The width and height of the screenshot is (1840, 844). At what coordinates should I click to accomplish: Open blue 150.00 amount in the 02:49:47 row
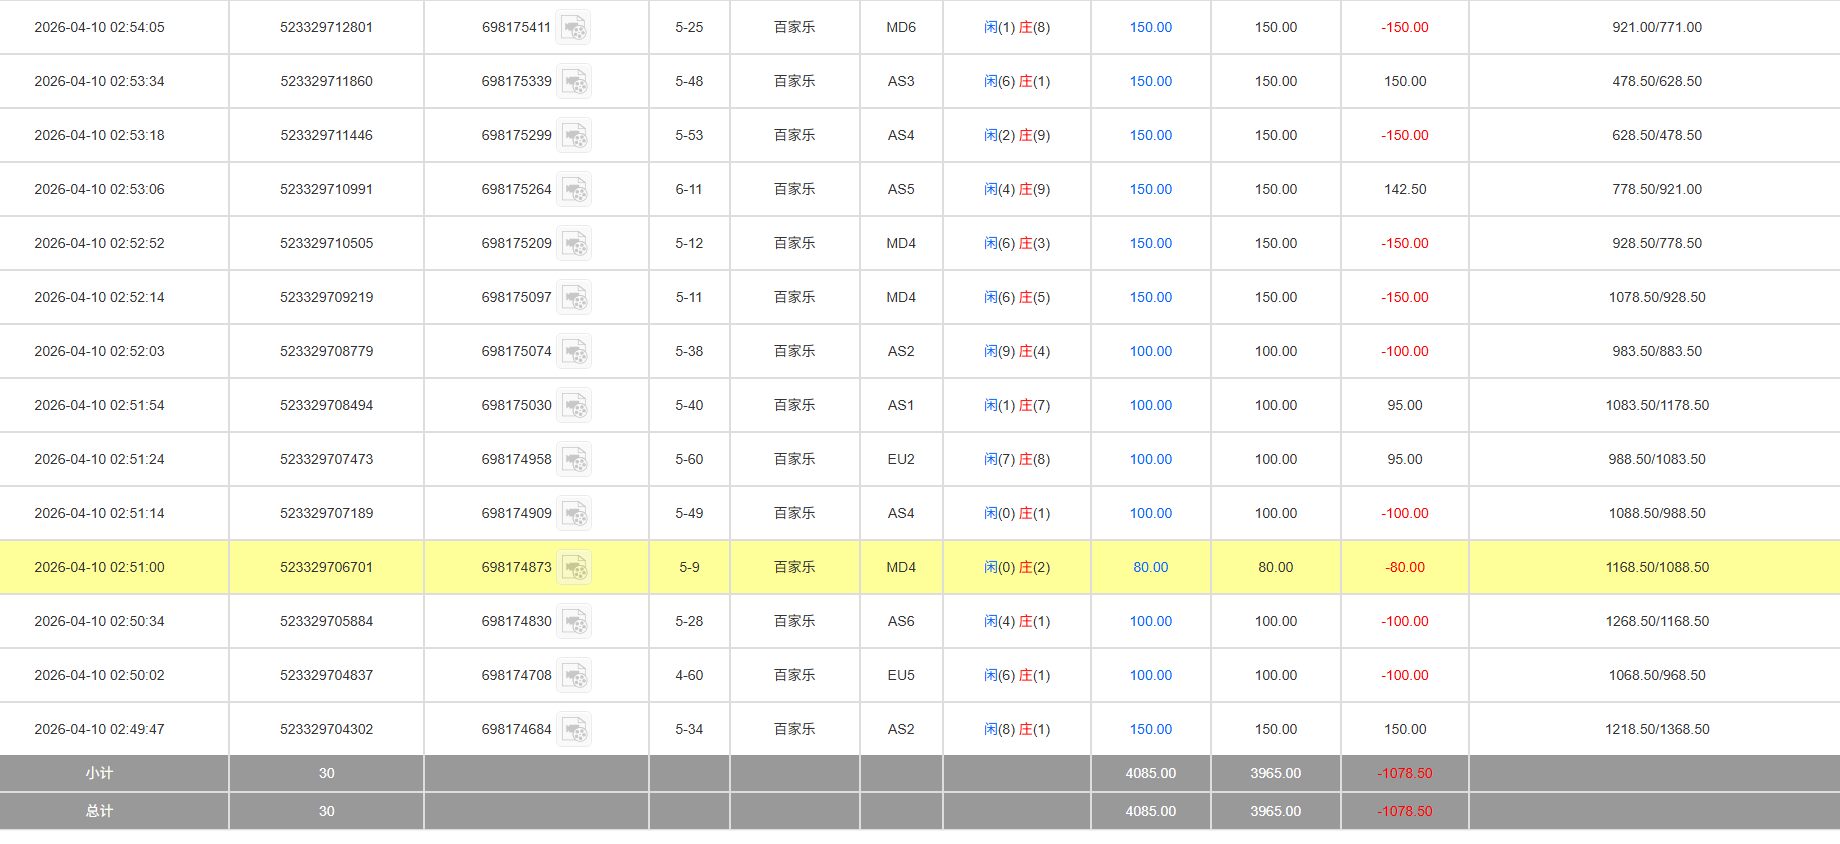1150,730
